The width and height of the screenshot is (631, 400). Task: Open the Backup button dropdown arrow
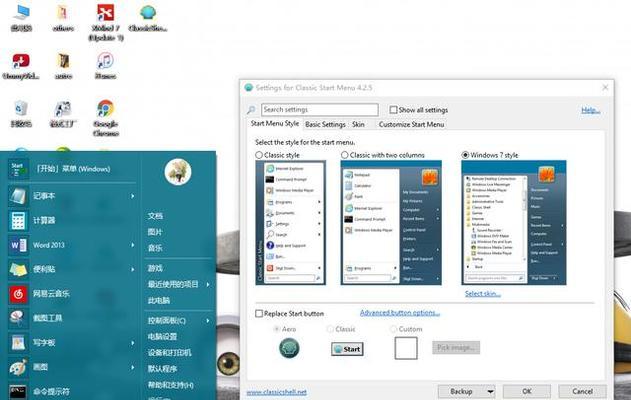(490, 391)
